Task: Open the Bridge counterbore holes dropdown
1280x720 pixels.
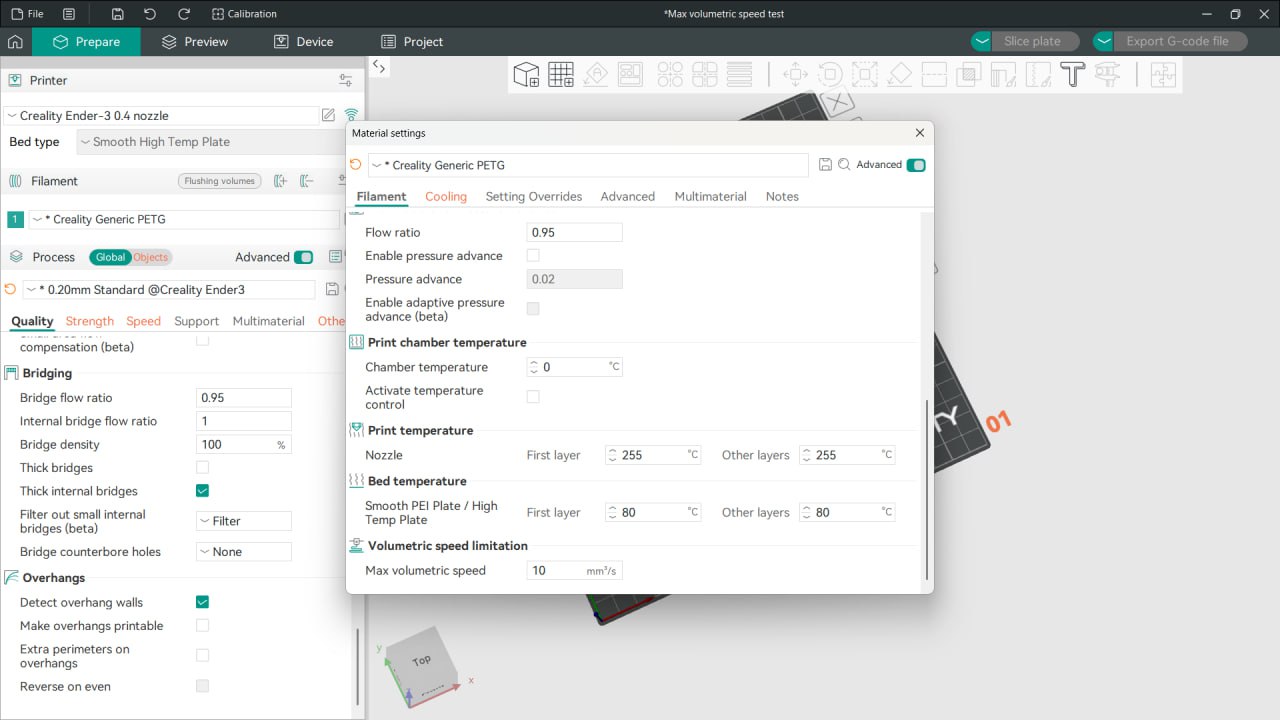Action: 244,552
